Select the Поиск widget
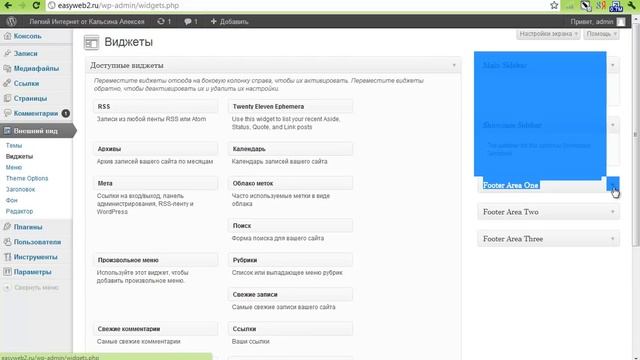This screenshot has width=640, height=360. [x=291, y=226]
